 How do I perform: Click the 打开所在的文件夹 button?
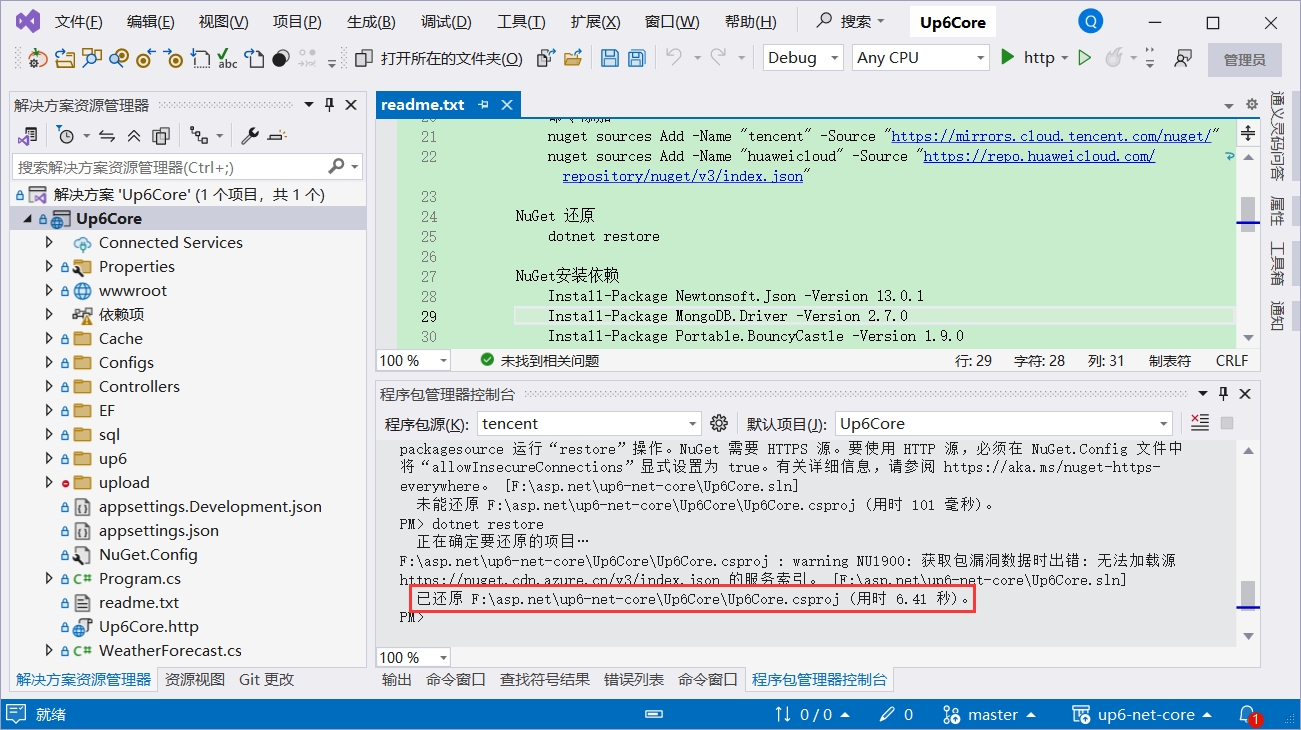tap(440, 58)
